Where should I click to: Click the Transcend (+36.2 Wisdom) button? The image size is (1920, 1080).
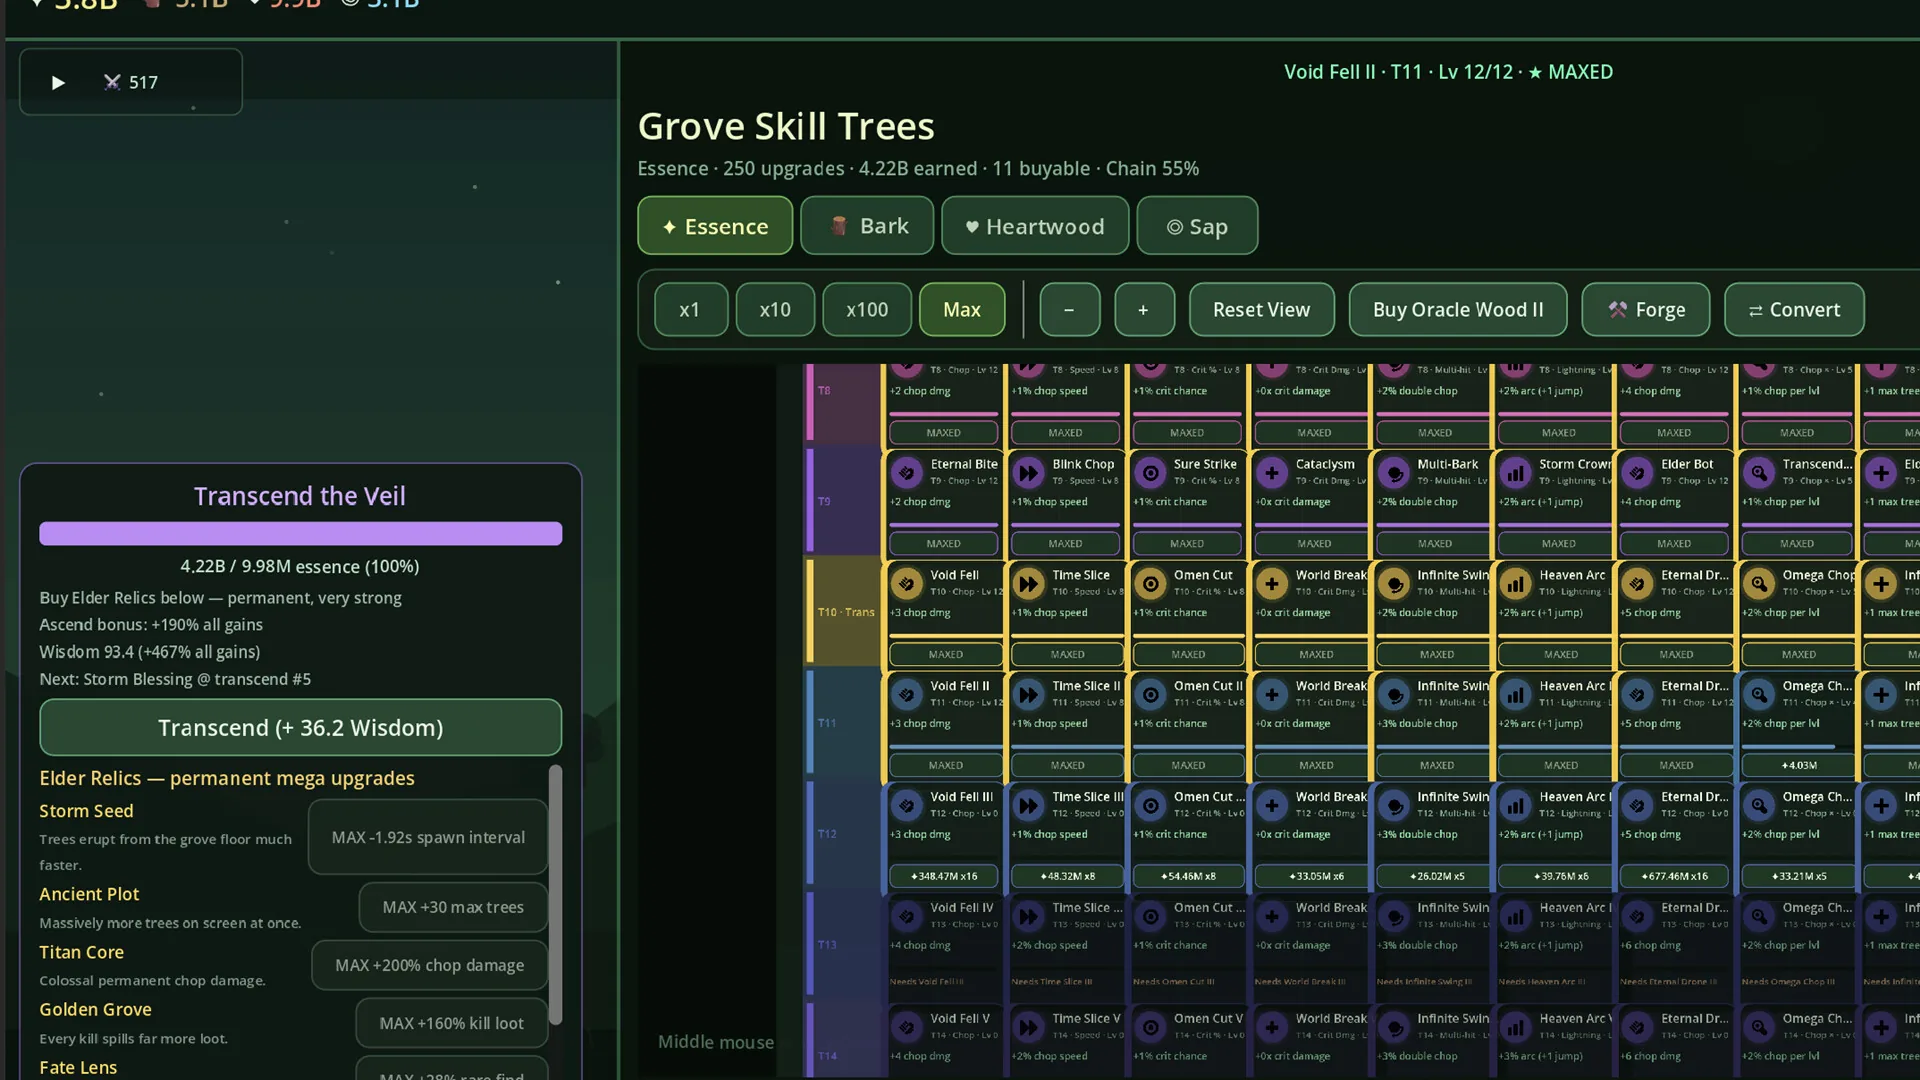coord(300,728)
